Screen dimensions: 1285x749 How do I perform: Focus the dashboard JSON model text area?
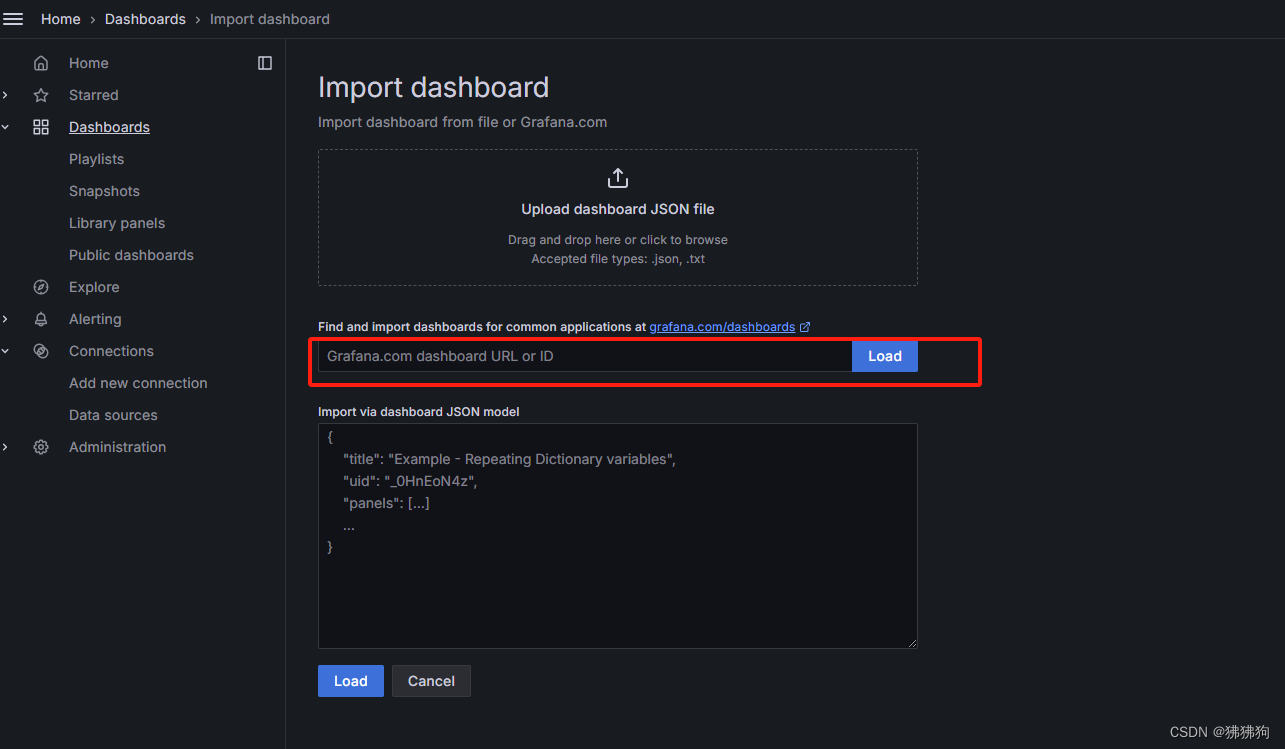coord(618,536)
